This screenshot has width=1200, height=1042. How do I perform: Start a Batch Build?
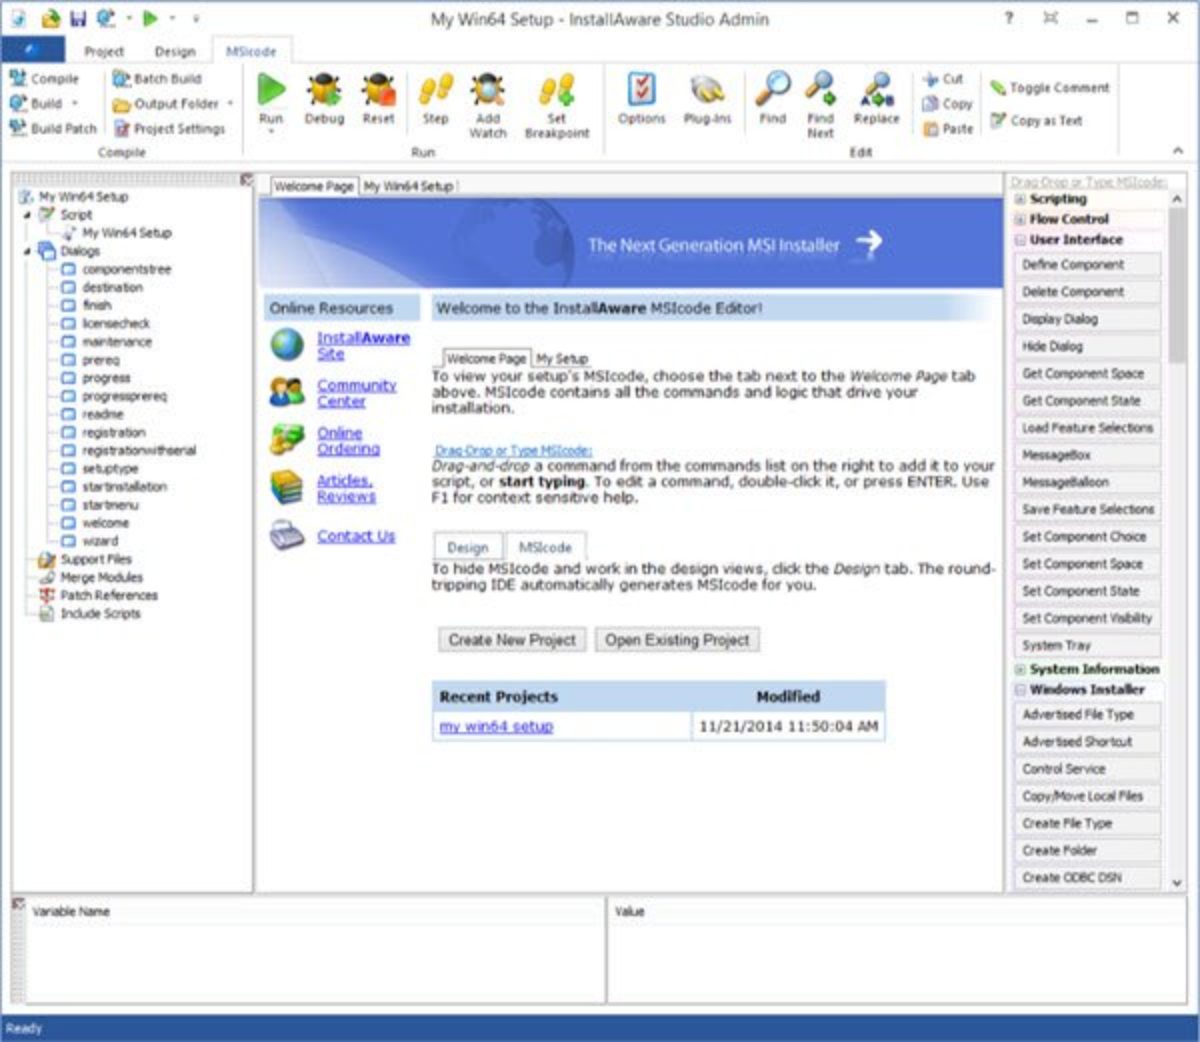pos(157,79)
